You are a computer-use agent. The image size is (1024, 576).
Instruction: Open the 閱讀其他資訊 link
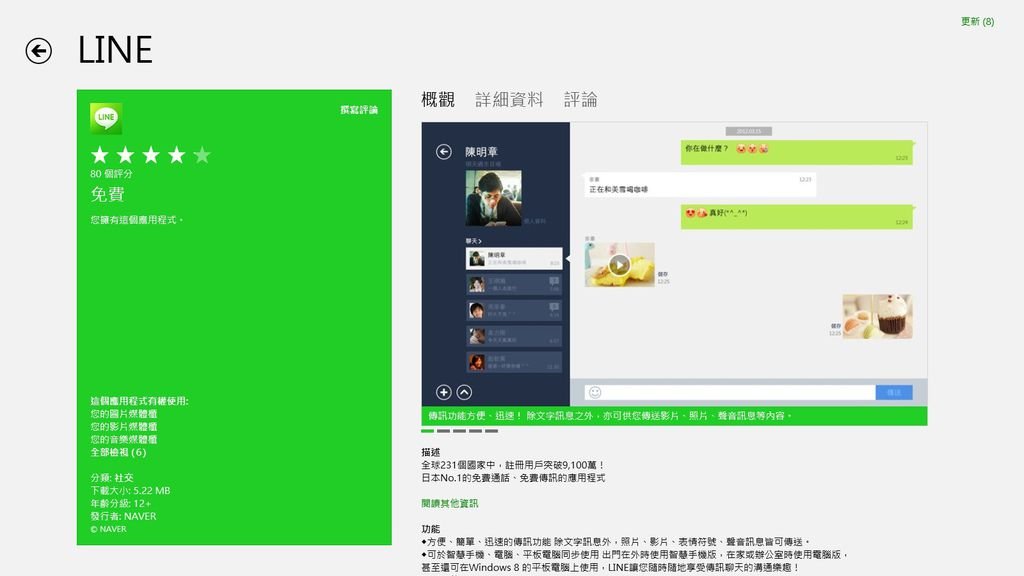tap(449, 504)
